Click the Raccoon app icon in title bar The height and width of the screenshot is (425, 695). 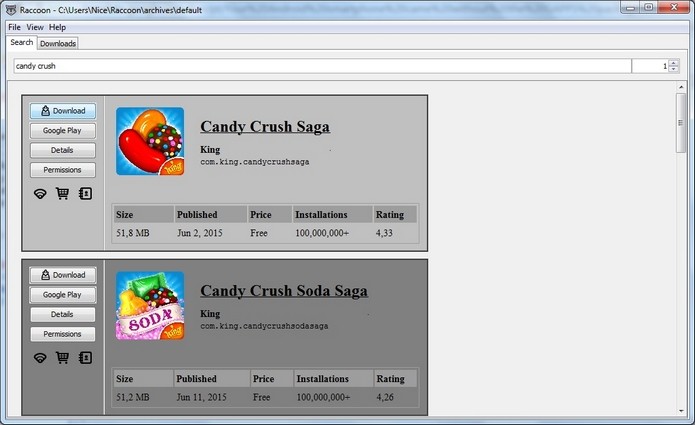point(11,9)
